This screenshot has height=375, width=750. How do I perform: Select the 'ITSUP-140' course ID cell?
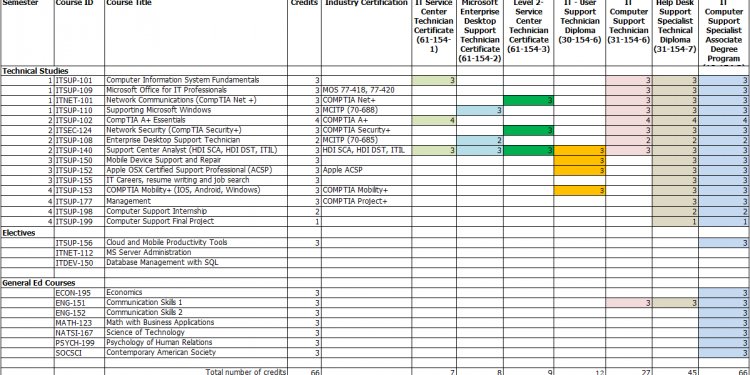pos(79,151)
